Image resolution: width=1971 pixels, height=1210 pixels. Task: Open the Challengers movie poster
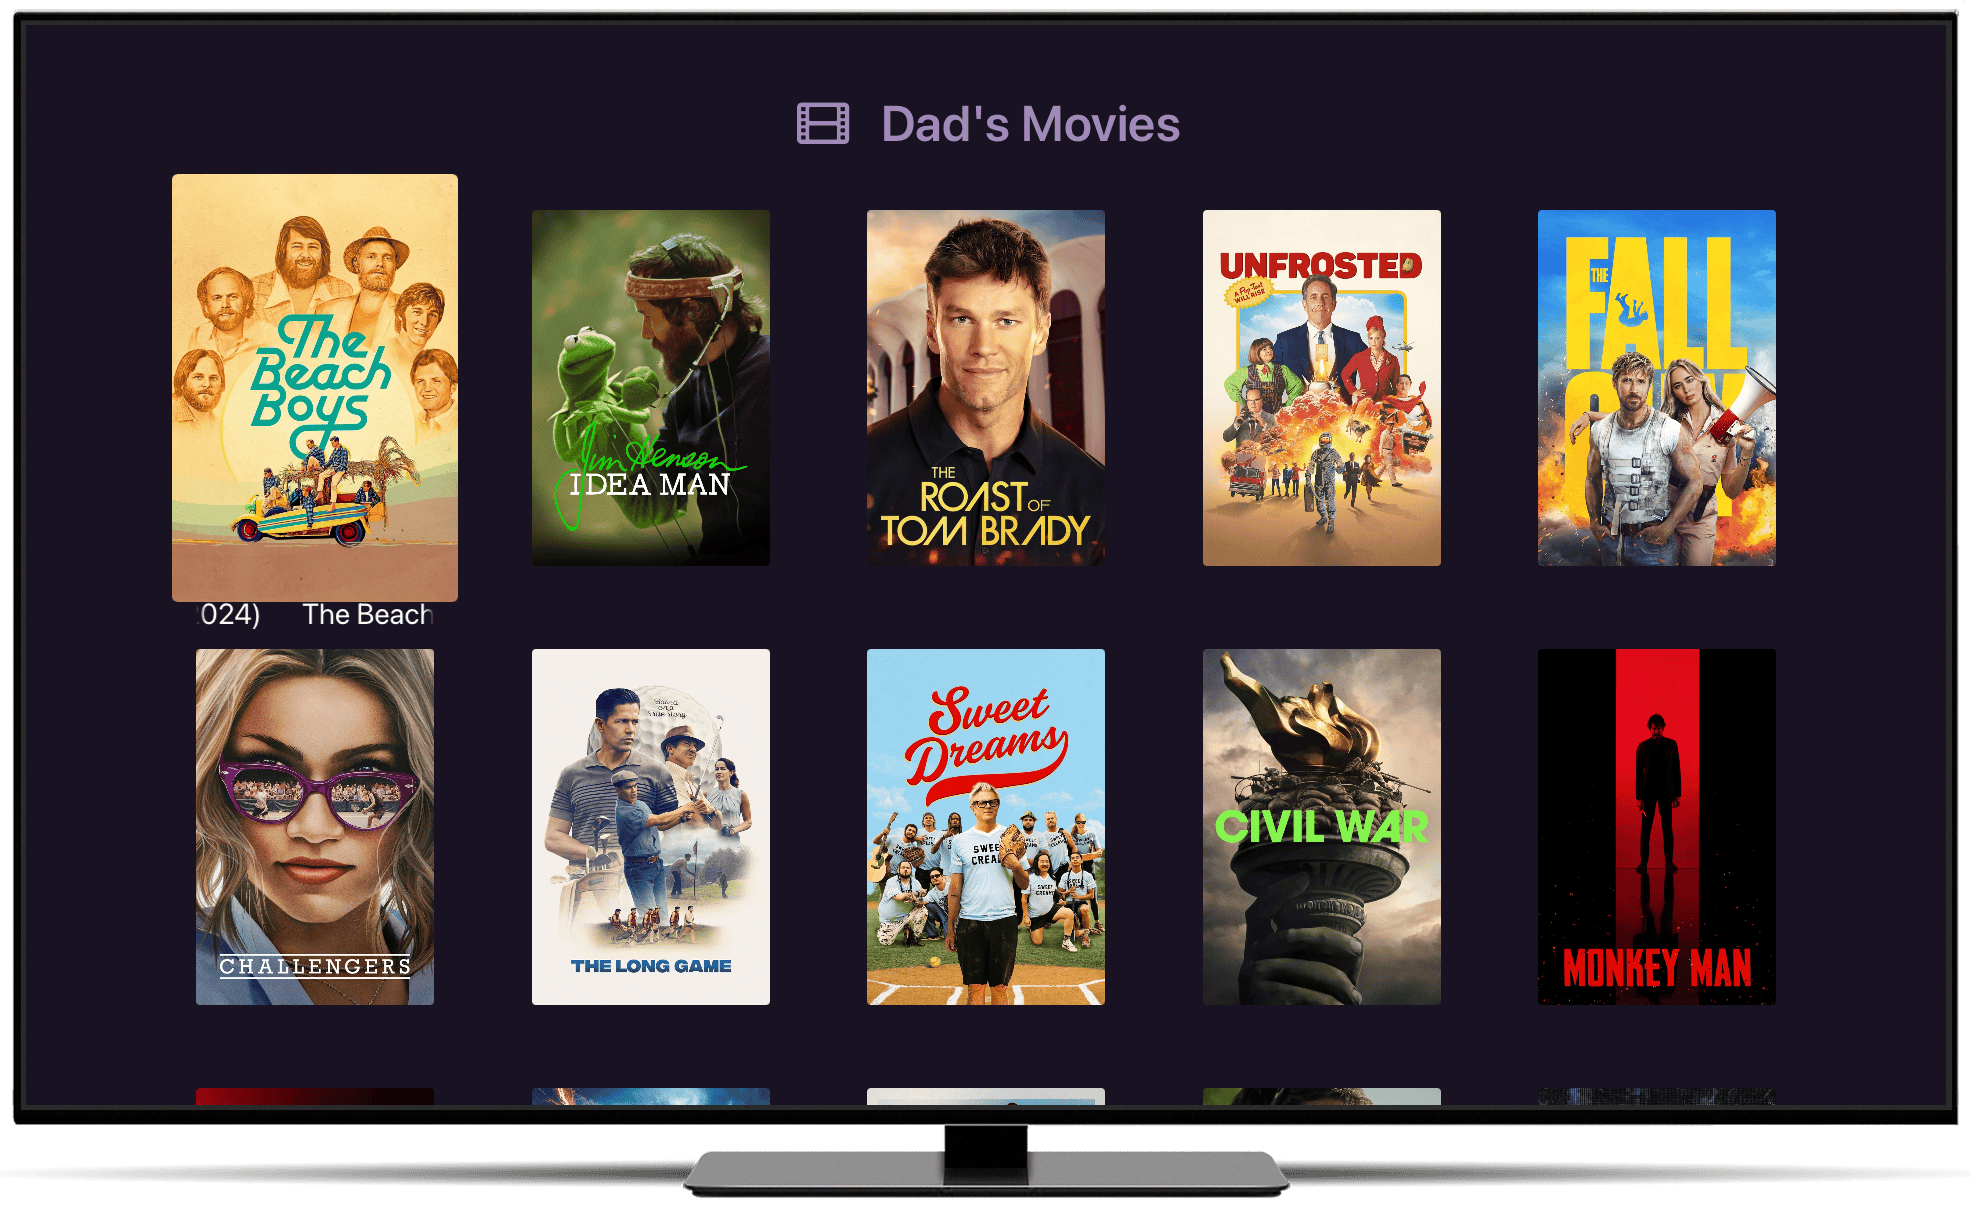tap(315, 827)
